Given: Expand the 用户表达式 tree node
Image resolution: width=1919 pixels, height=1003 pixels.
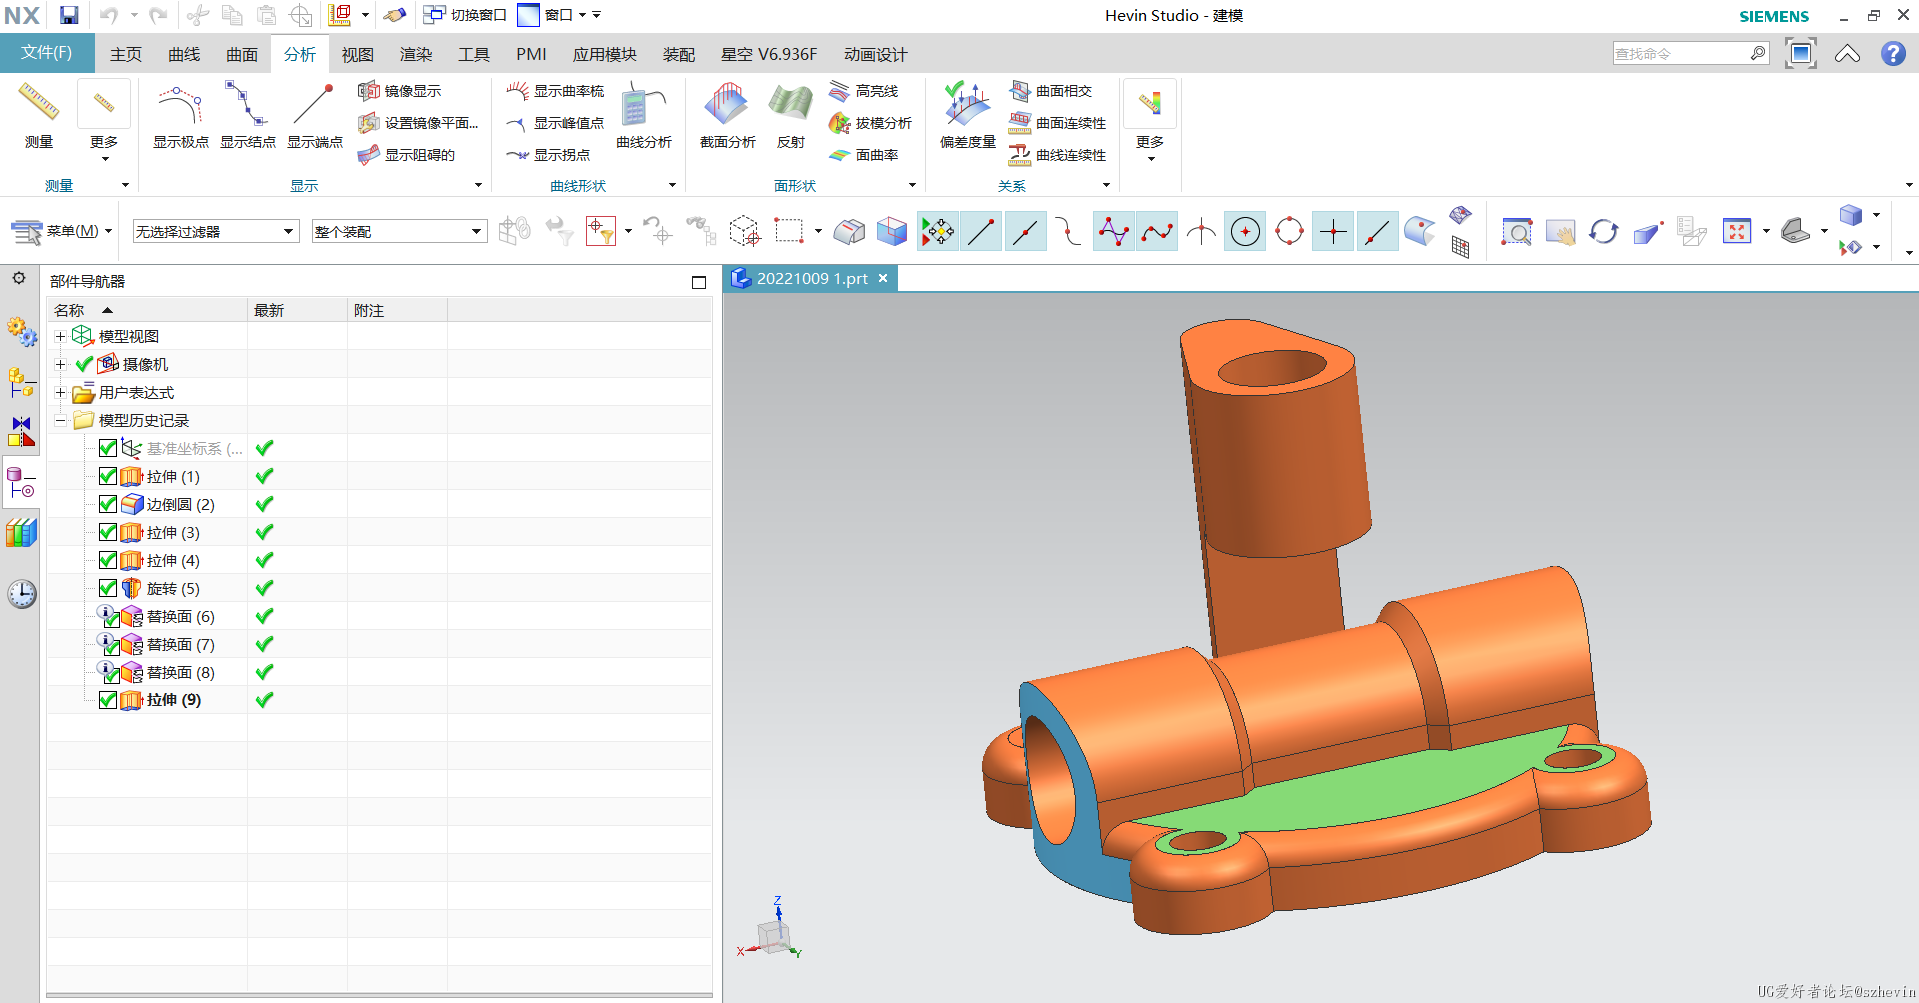Looking at the screenshot, I should tap(60, 392).
